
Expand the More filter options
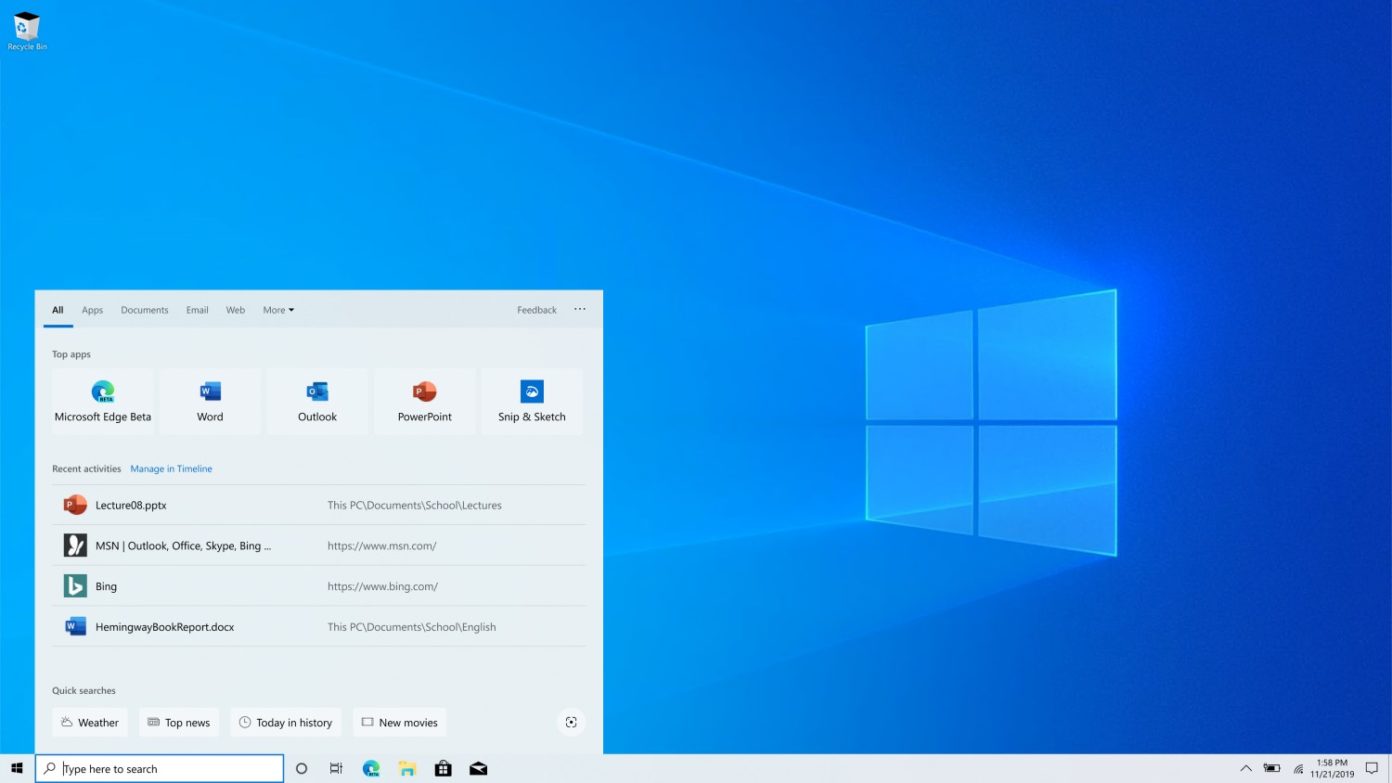pyautogui.click(x=278, y=310)
